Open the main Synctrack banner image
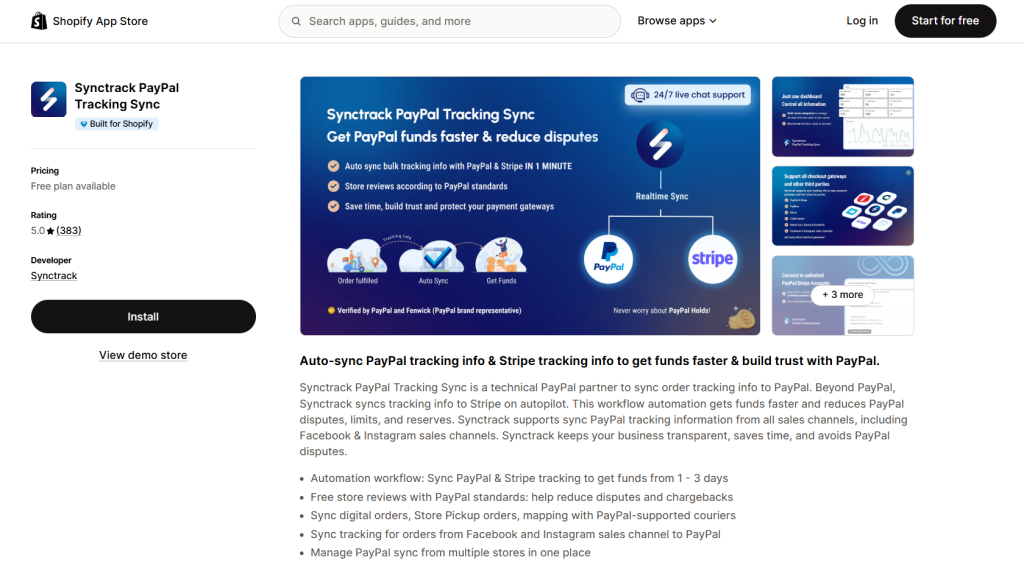 pos(530,206)
